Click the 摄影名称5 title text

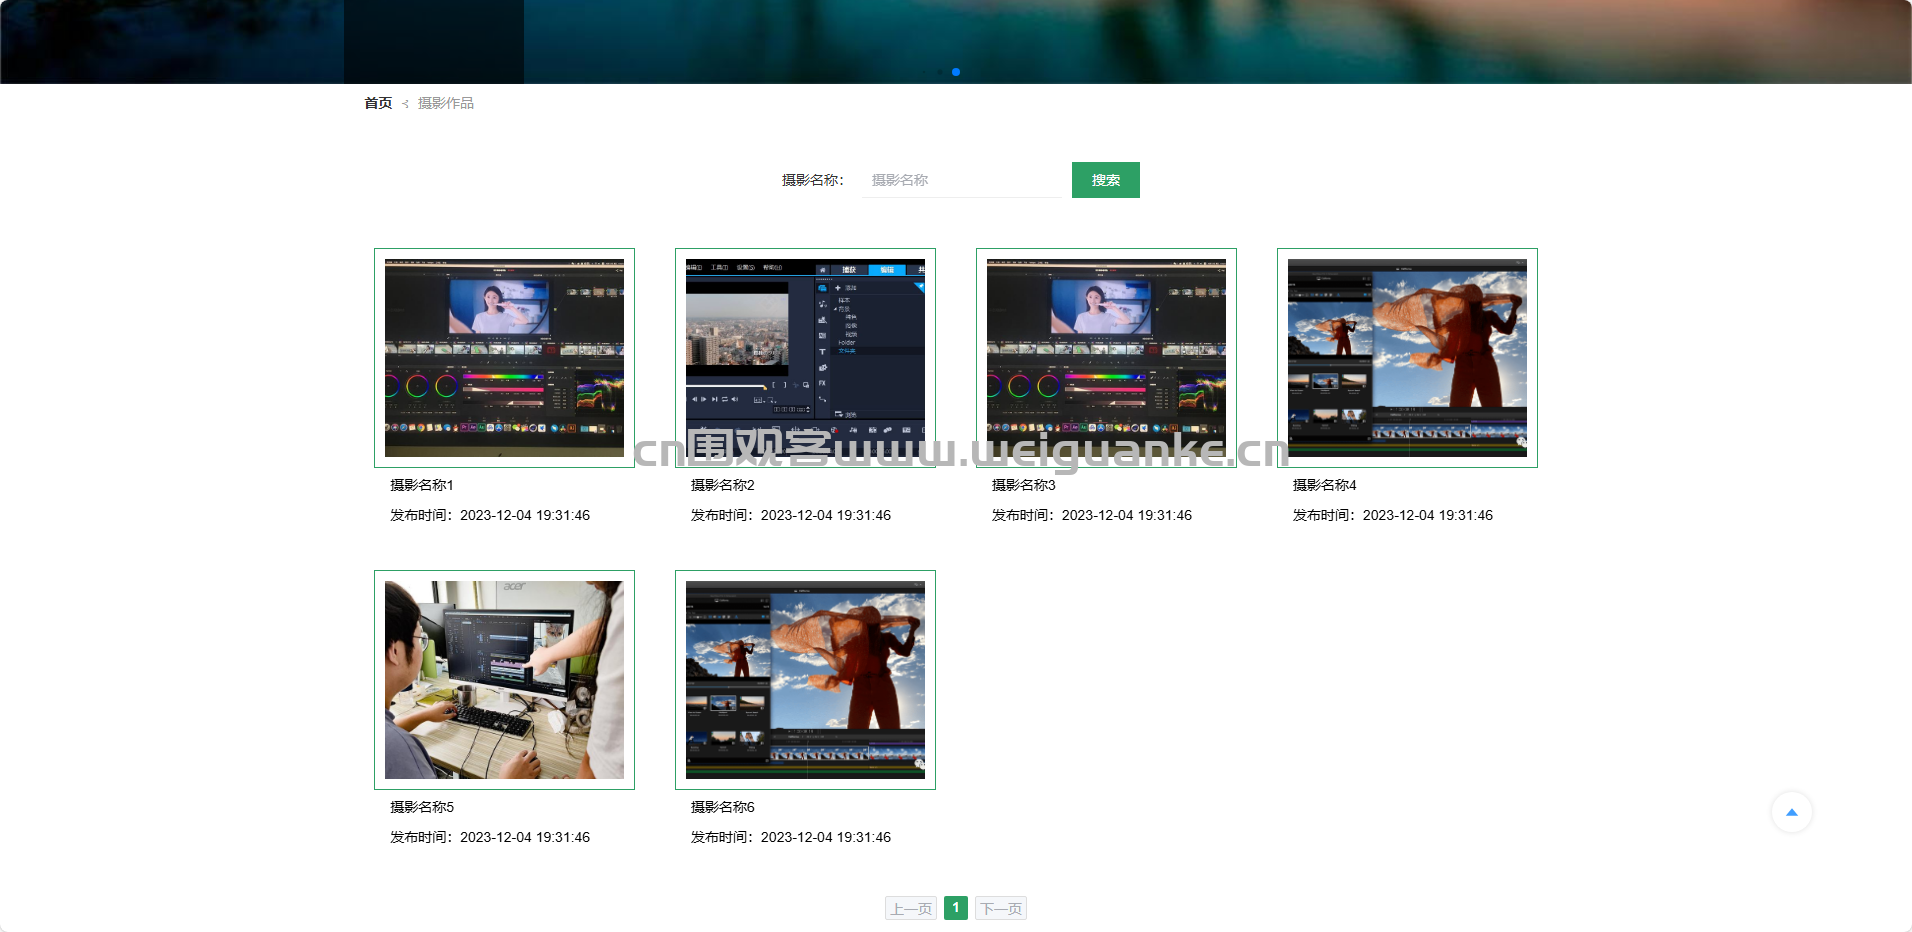[x=422, y=807]
